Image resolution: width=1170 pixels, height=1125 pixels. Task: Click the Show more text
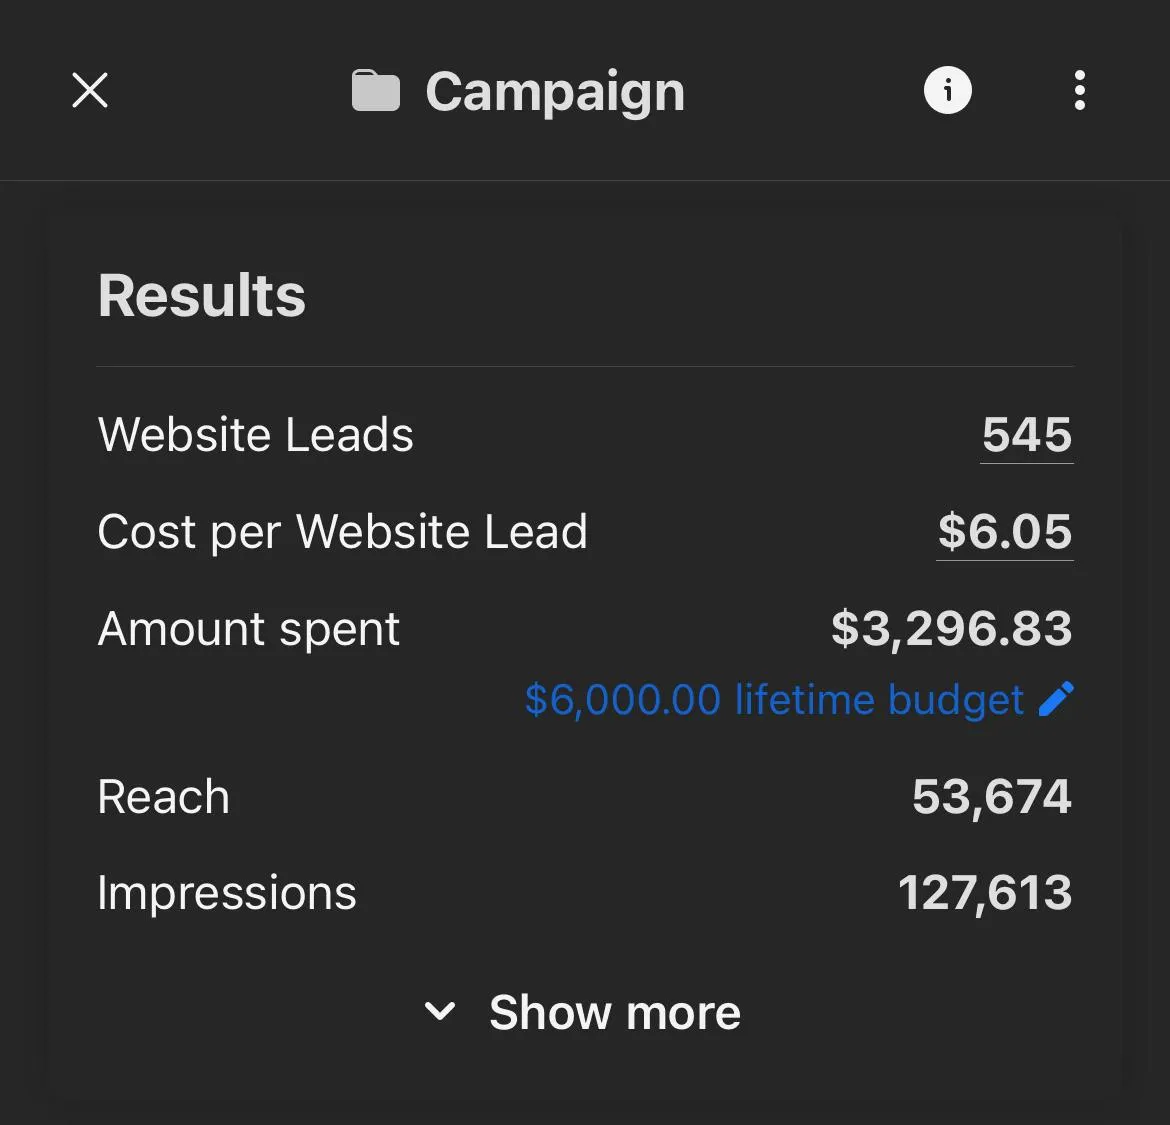click(x=615, y=1012)
